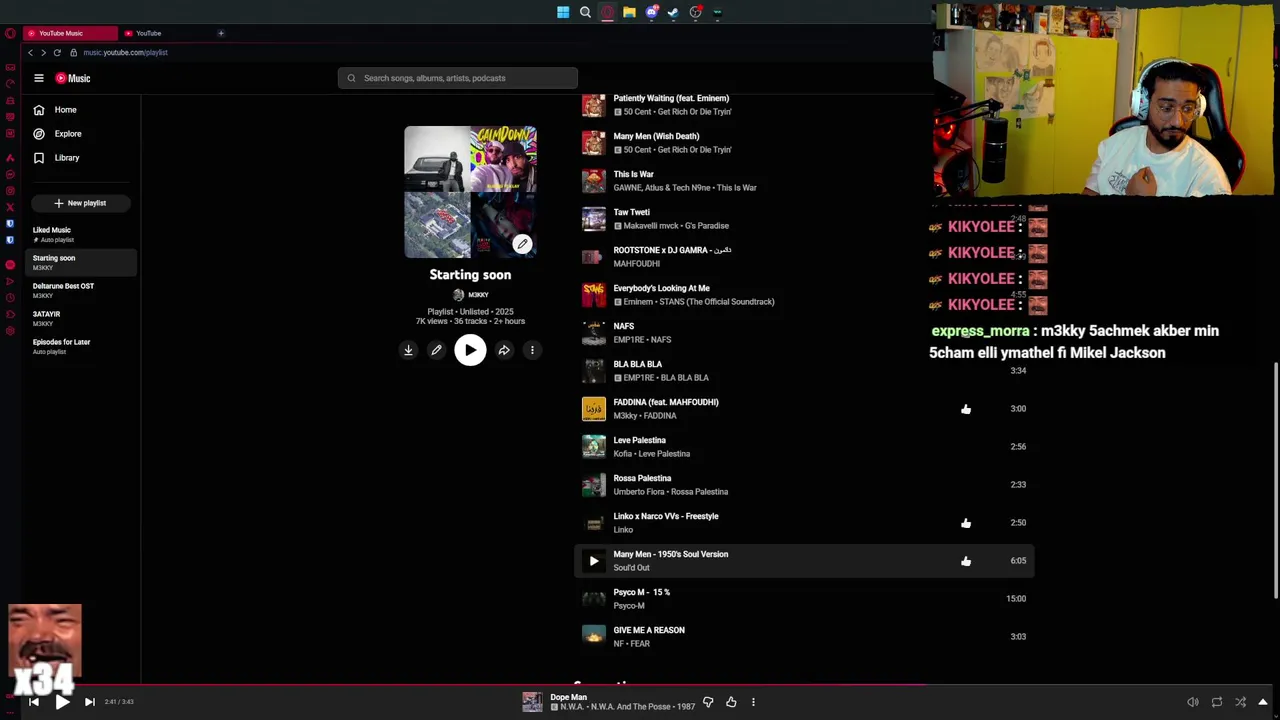The image size is (1280, 720).
Task: Skip to next track in the player bar
Action: point(89,702)
